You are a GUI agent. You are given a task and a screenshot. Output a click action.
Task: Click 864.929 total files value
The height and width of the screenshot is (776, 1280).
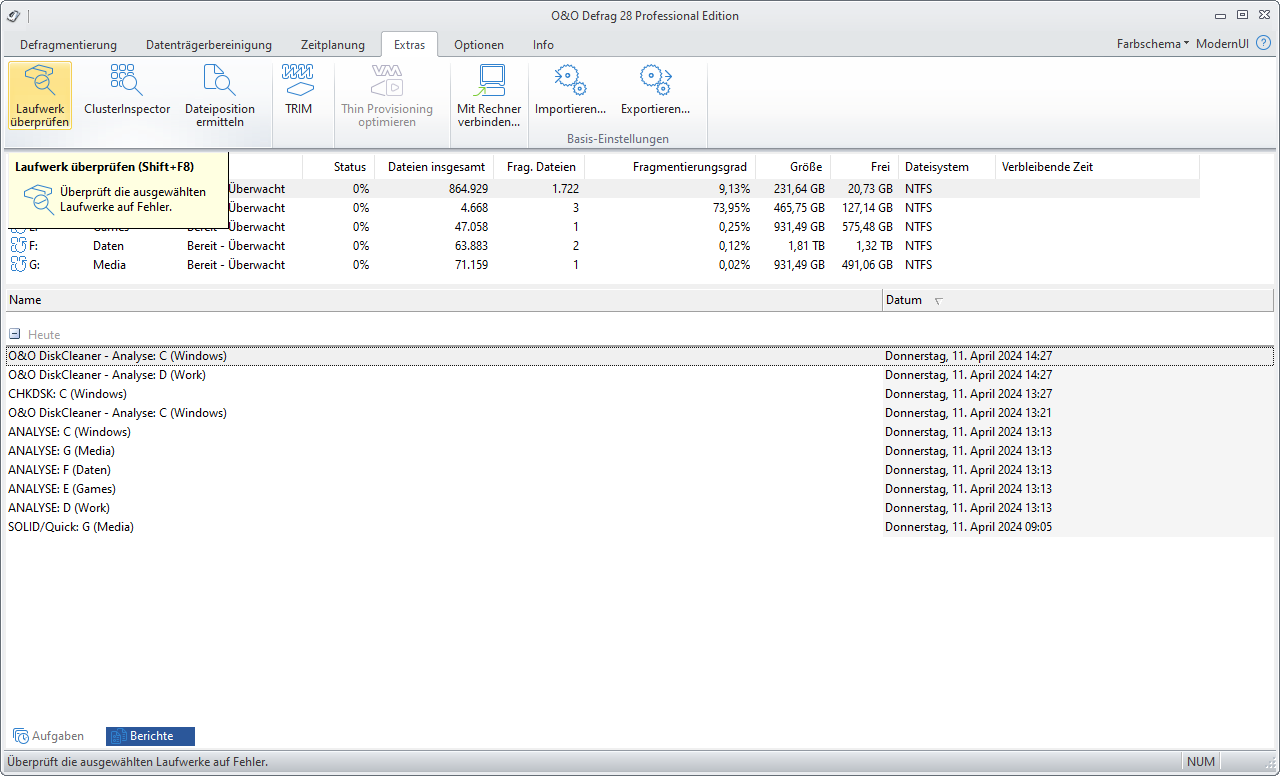468,189
